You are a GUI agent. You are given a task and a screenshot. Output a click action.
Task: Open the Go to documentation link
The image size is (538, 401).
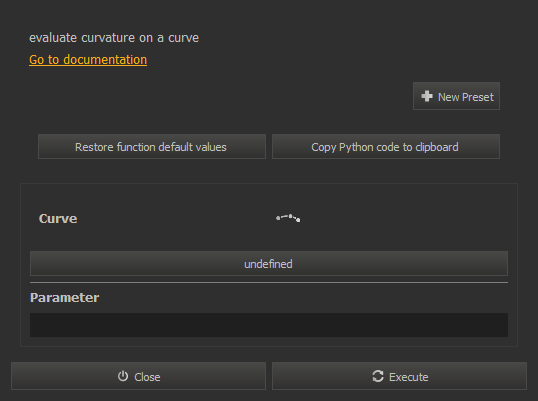tap(88, 60)
